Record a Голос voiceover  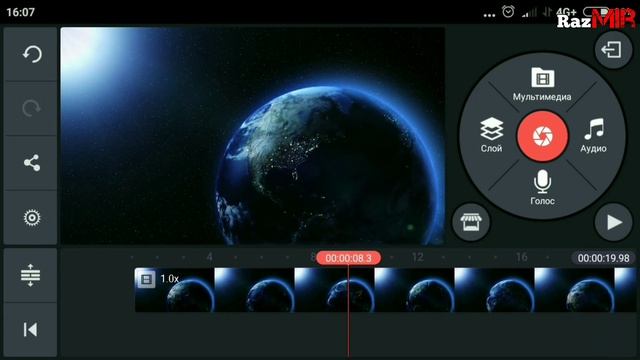pos(542,187)
